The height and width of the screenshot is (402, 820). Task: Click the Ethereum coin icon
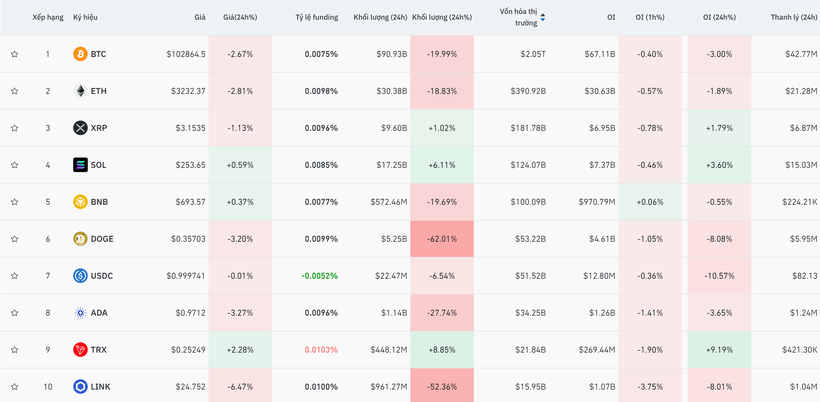point(80,91)
